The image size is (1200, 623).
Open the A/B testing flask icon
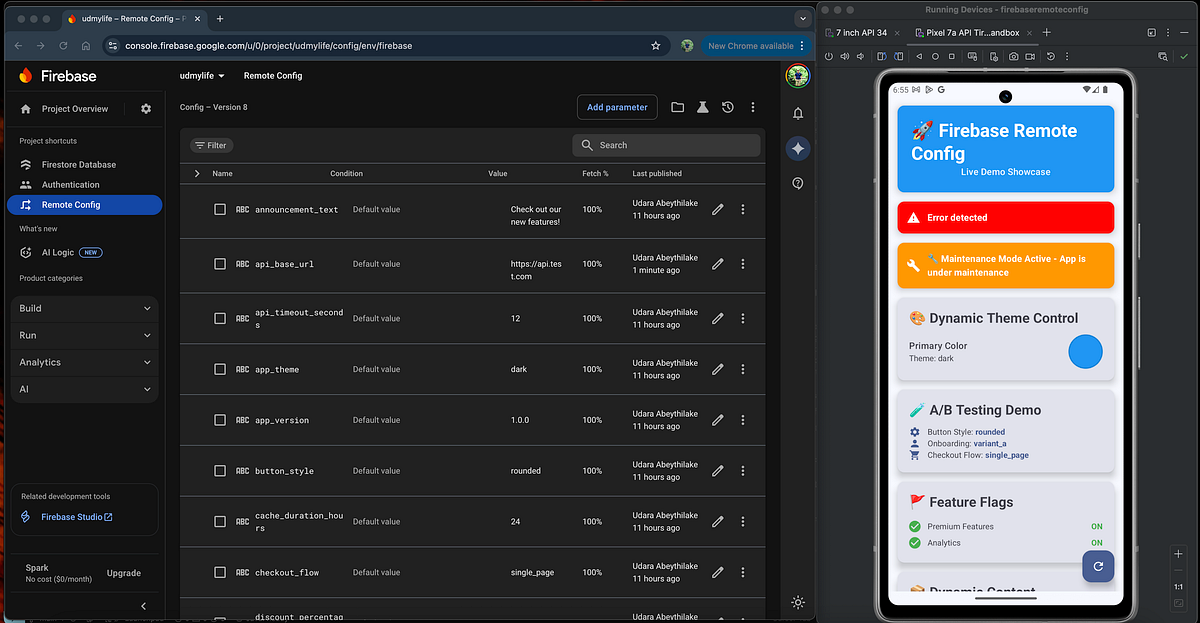703,107
